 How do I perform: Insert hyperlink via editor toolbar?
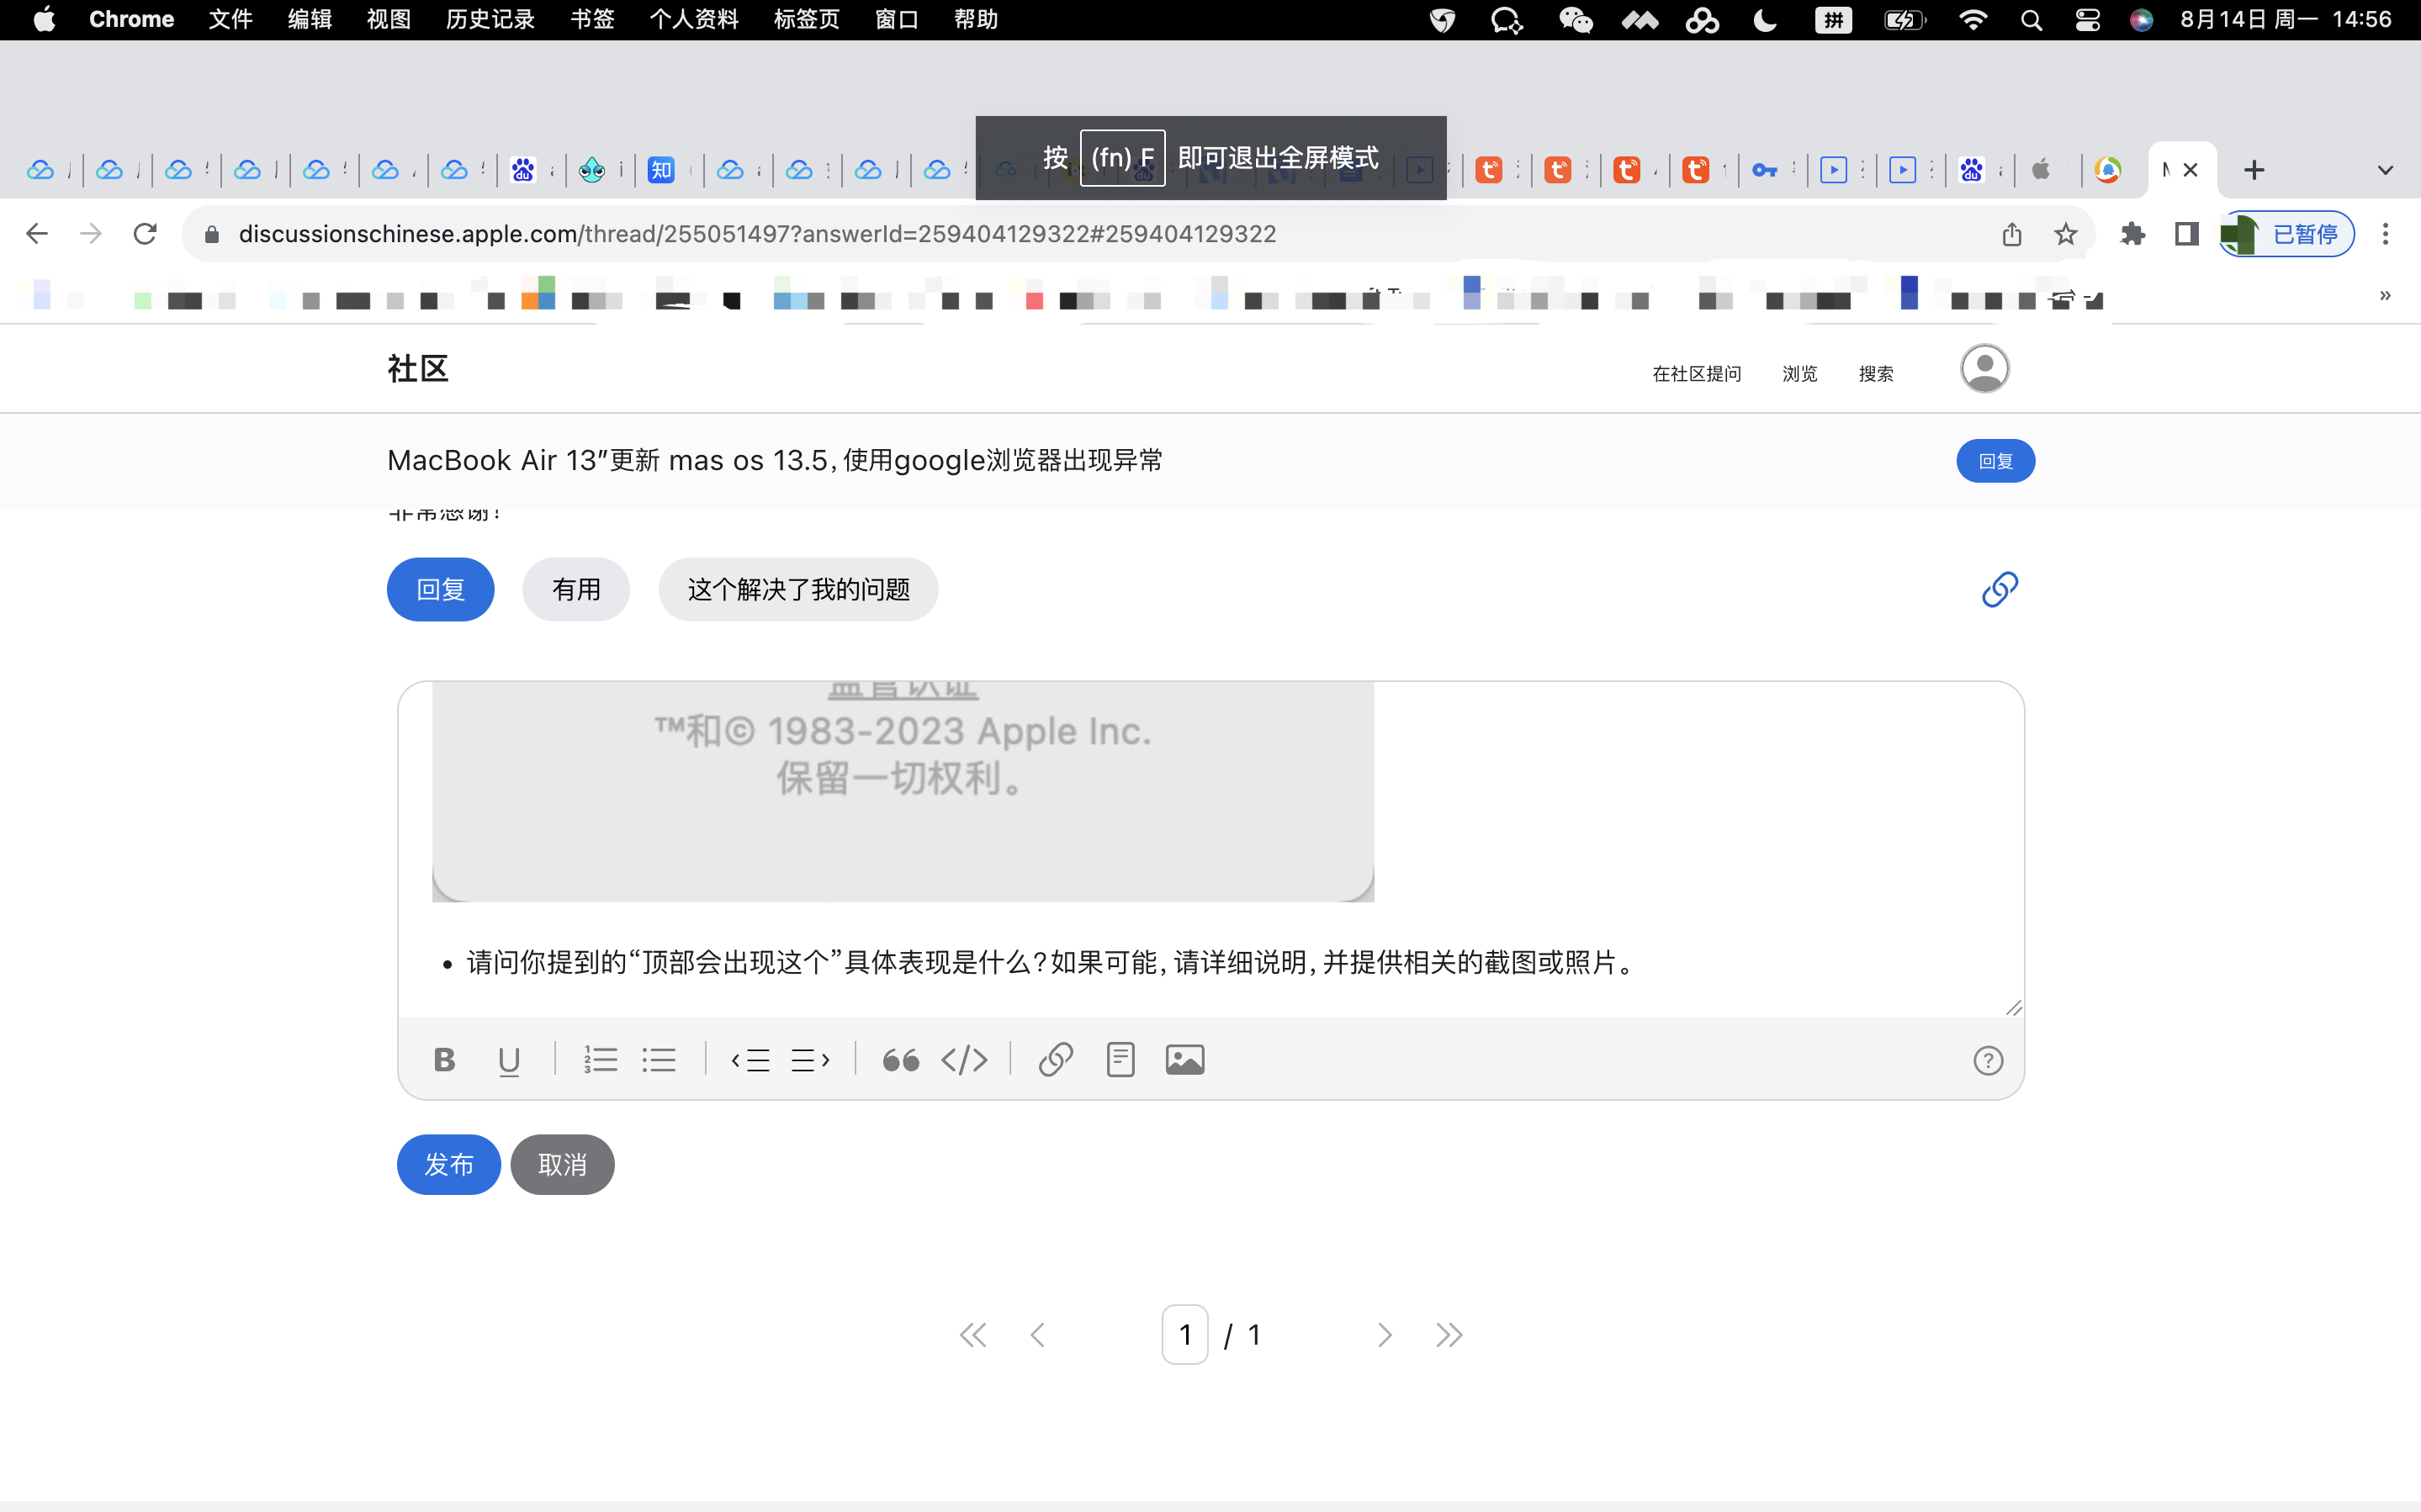point(1055,1060)
